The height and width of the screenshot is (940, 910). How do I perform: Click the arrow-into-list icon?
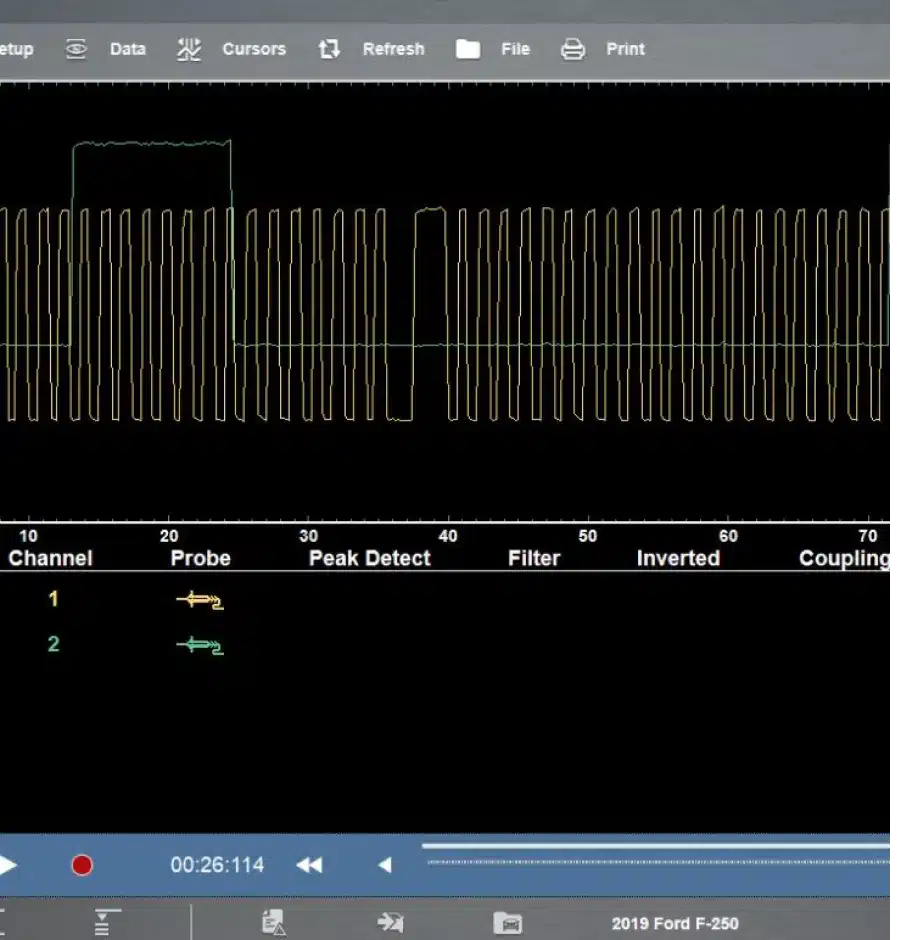pos(390,923)
